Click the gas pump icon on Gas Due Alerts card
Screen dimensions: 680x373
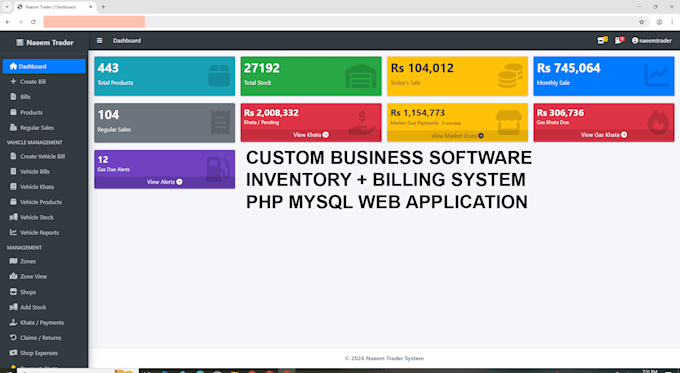tap(217, 169)
